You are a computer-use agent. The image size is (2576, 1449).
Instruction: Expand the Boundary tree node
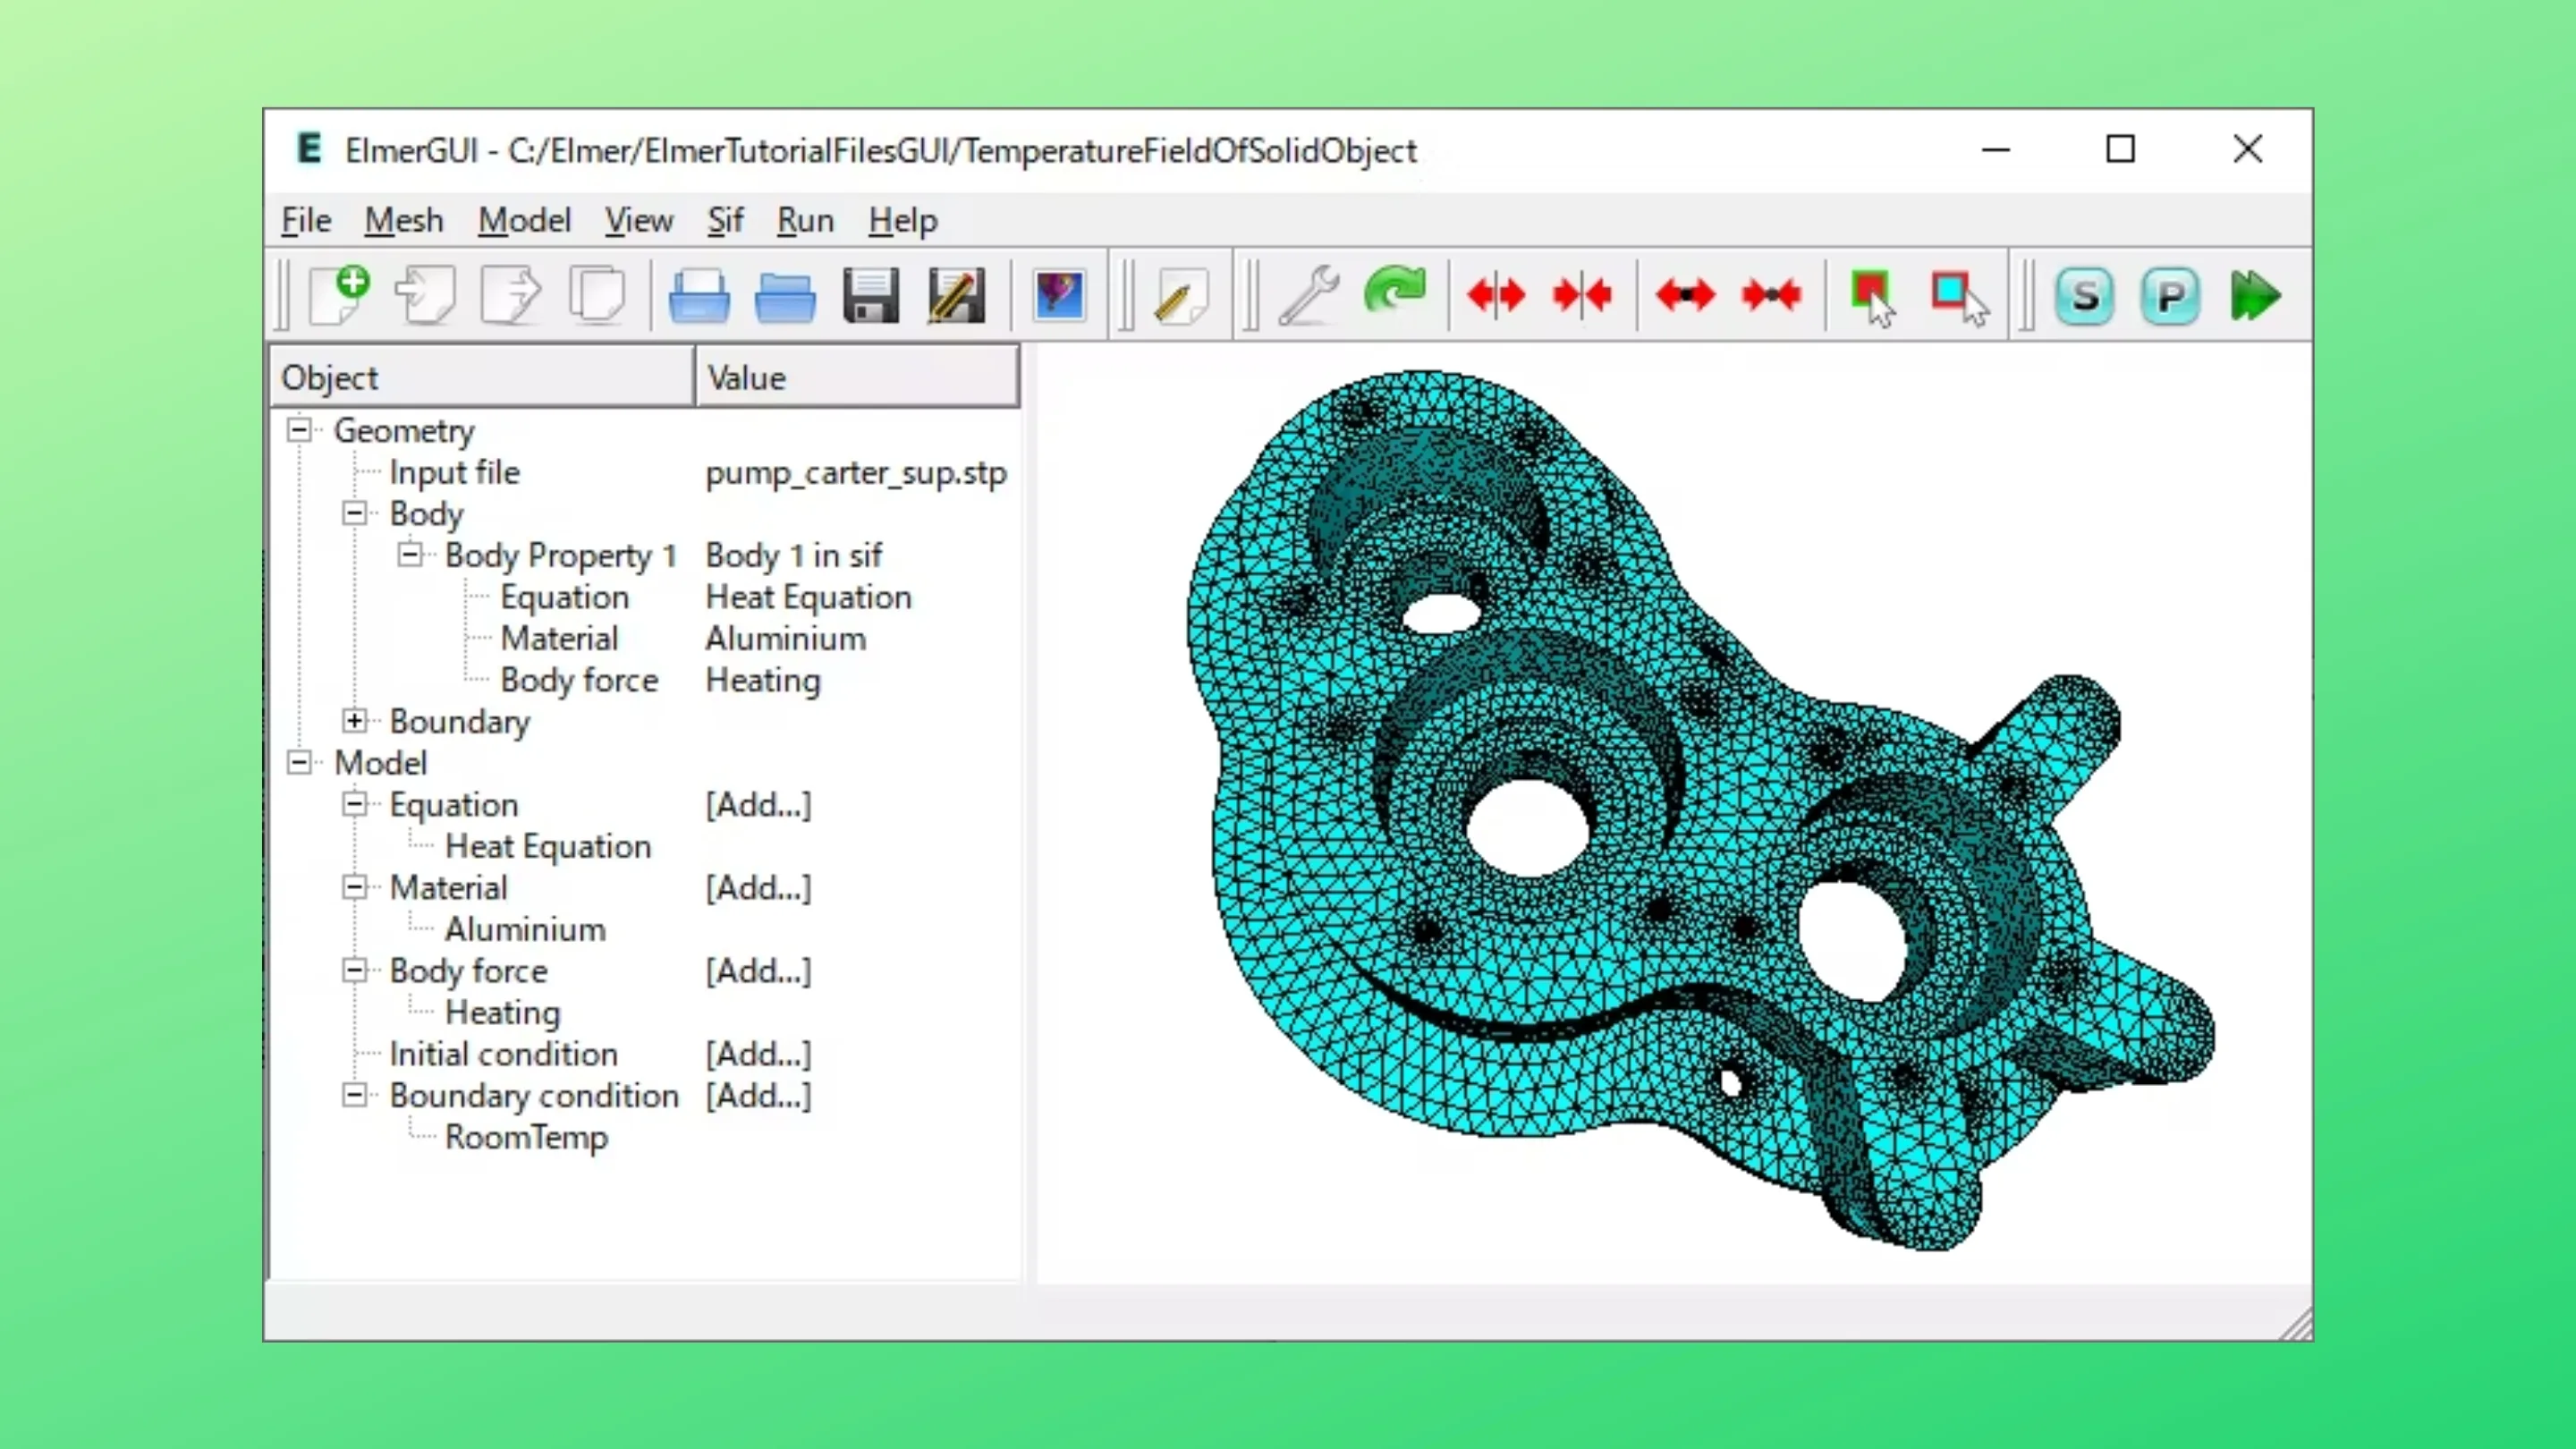click(355, 721)
